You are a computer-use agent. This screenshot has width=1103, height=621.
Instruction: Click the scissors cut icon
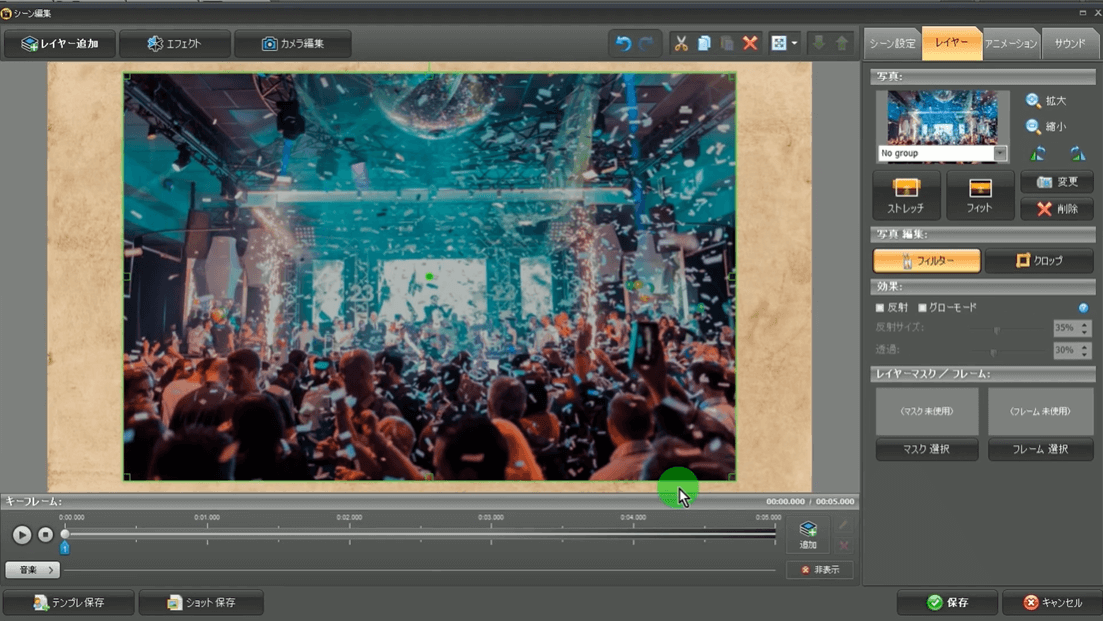[681, 44]
